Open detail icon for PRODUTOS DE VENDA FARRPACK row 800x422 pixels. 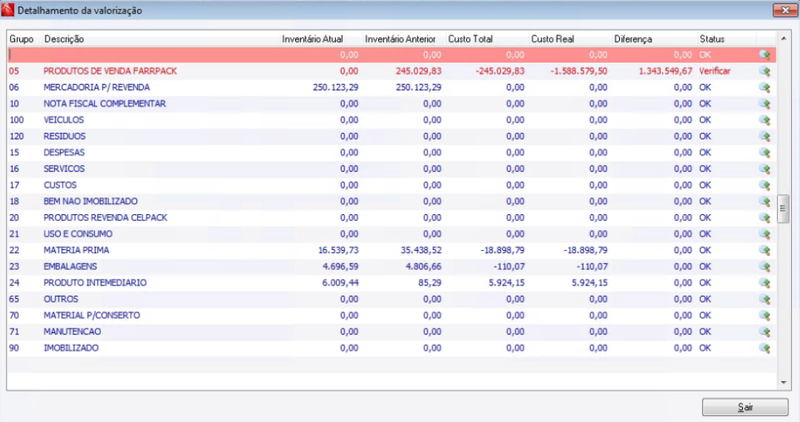click(764, 71)
